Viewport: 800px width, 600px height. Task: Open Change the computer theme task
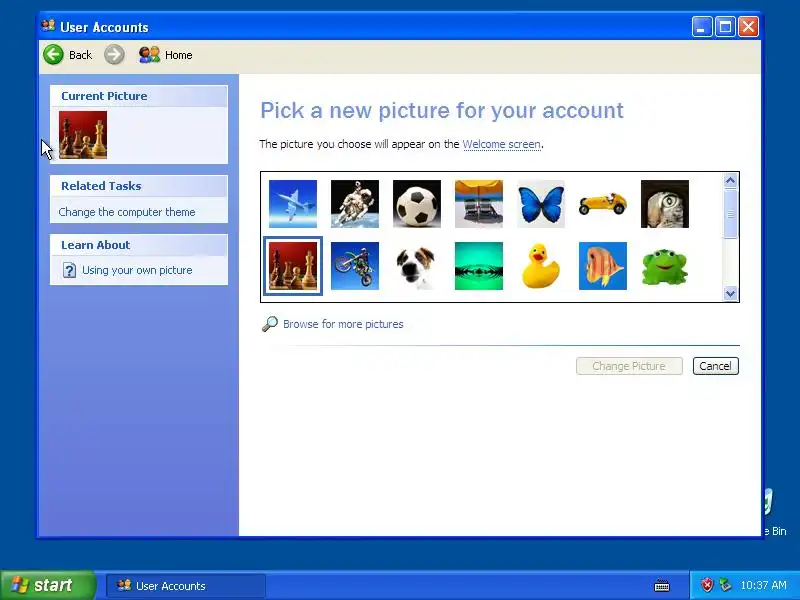(x=127, y=212)
